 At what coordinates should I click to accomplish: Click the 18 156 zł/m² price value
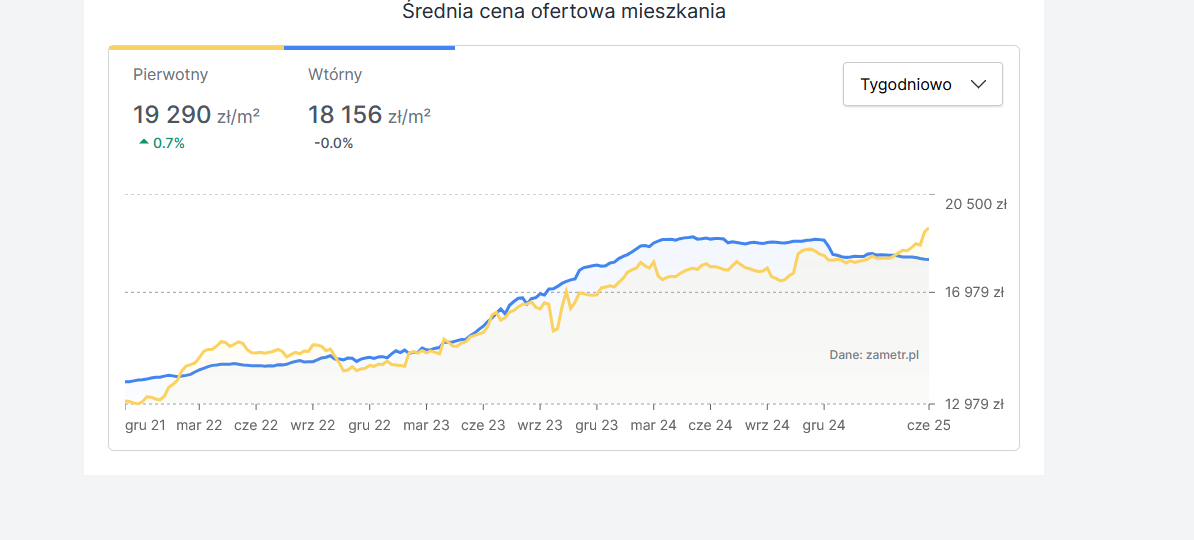(x=369, y=115)
